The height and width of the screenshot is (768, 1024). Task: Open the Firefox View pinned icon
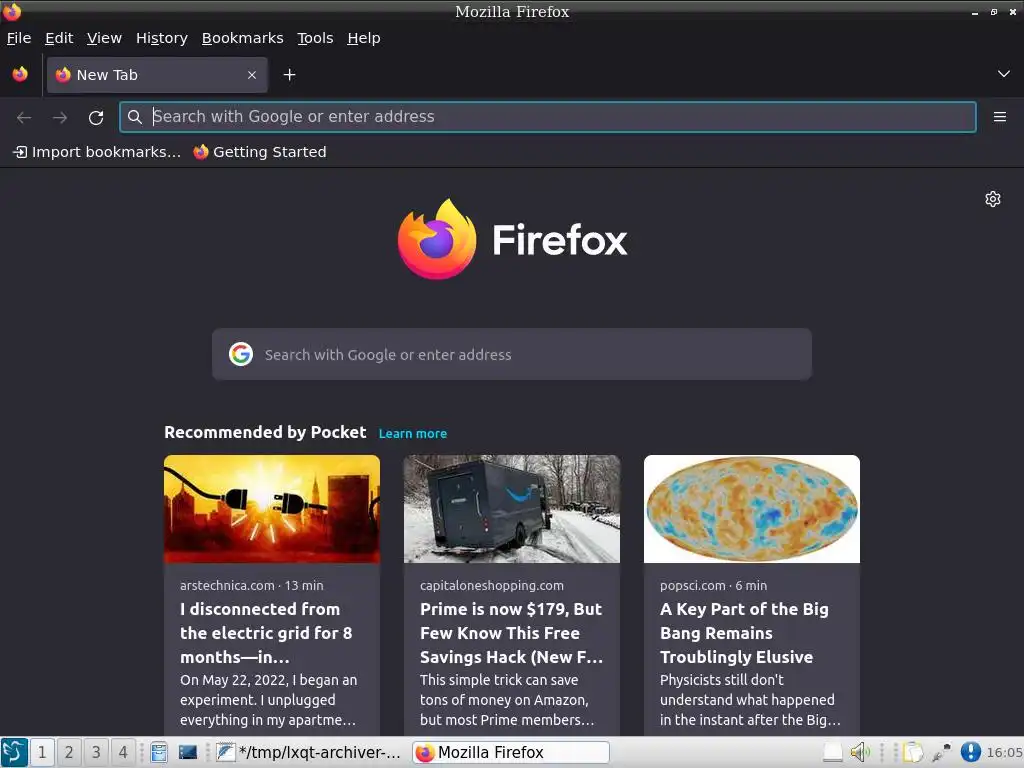pyautogui.click(x=20, y=74)
